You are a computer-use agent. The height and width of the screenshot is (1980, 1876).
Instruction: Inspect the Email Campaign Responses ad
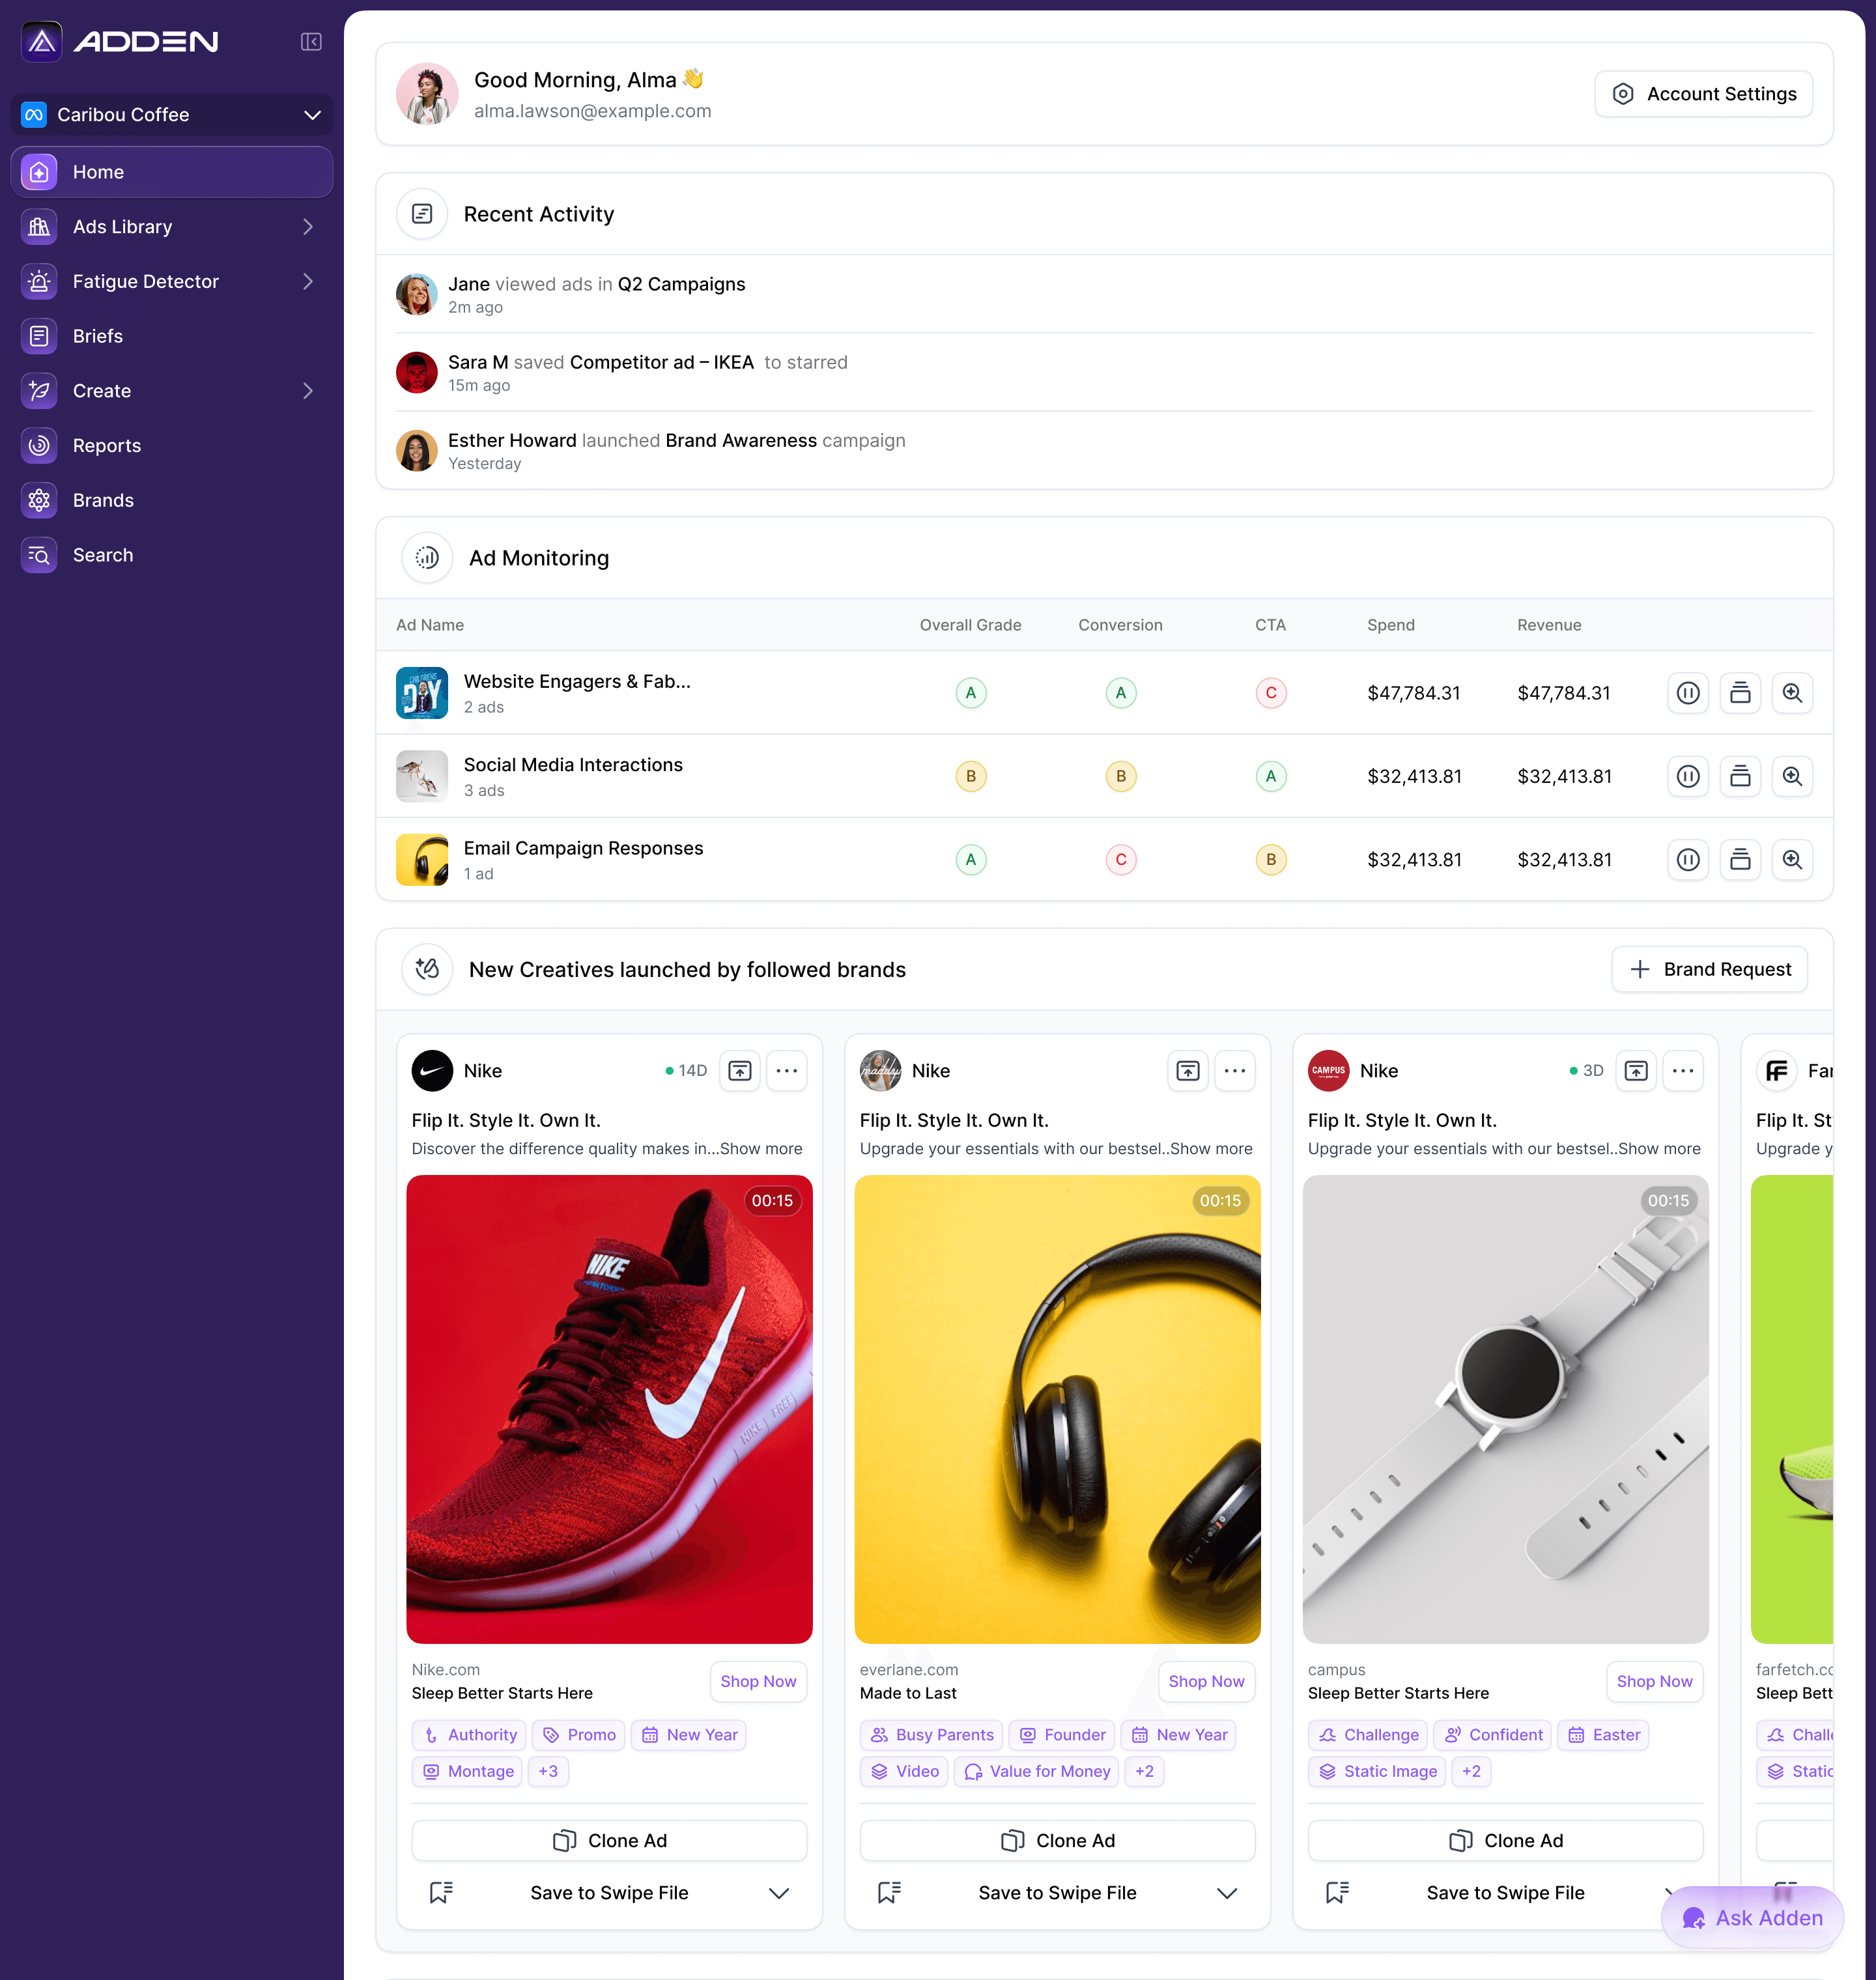point(1792,860)
